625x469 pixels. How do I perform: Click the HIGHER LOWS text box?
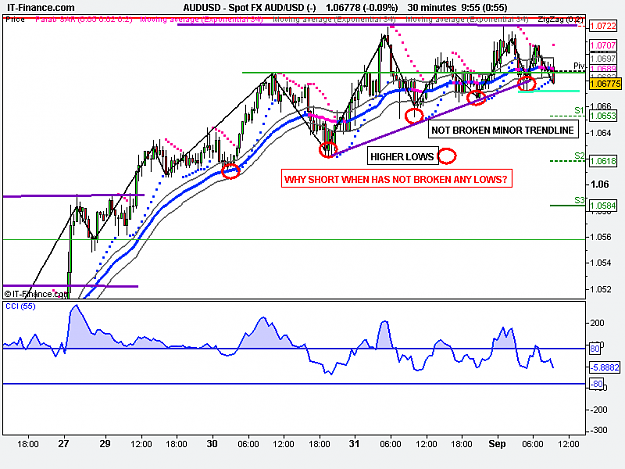click(x=402, y=157)
